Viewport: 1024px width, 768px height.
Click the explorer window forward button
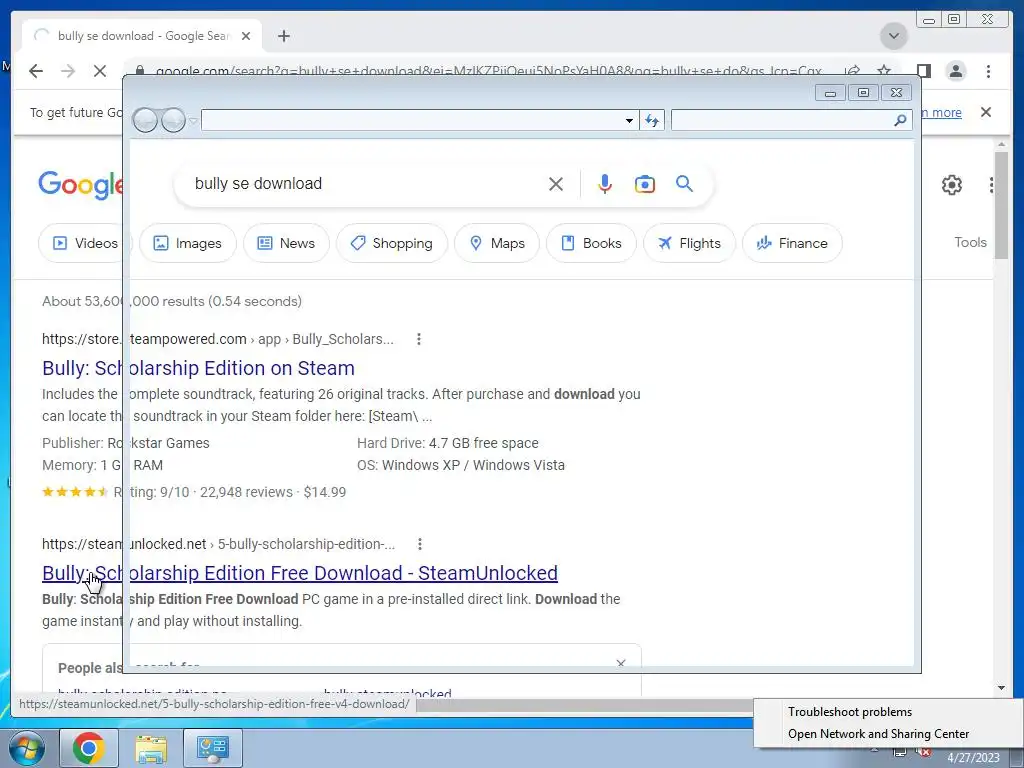tap(173, 120)
